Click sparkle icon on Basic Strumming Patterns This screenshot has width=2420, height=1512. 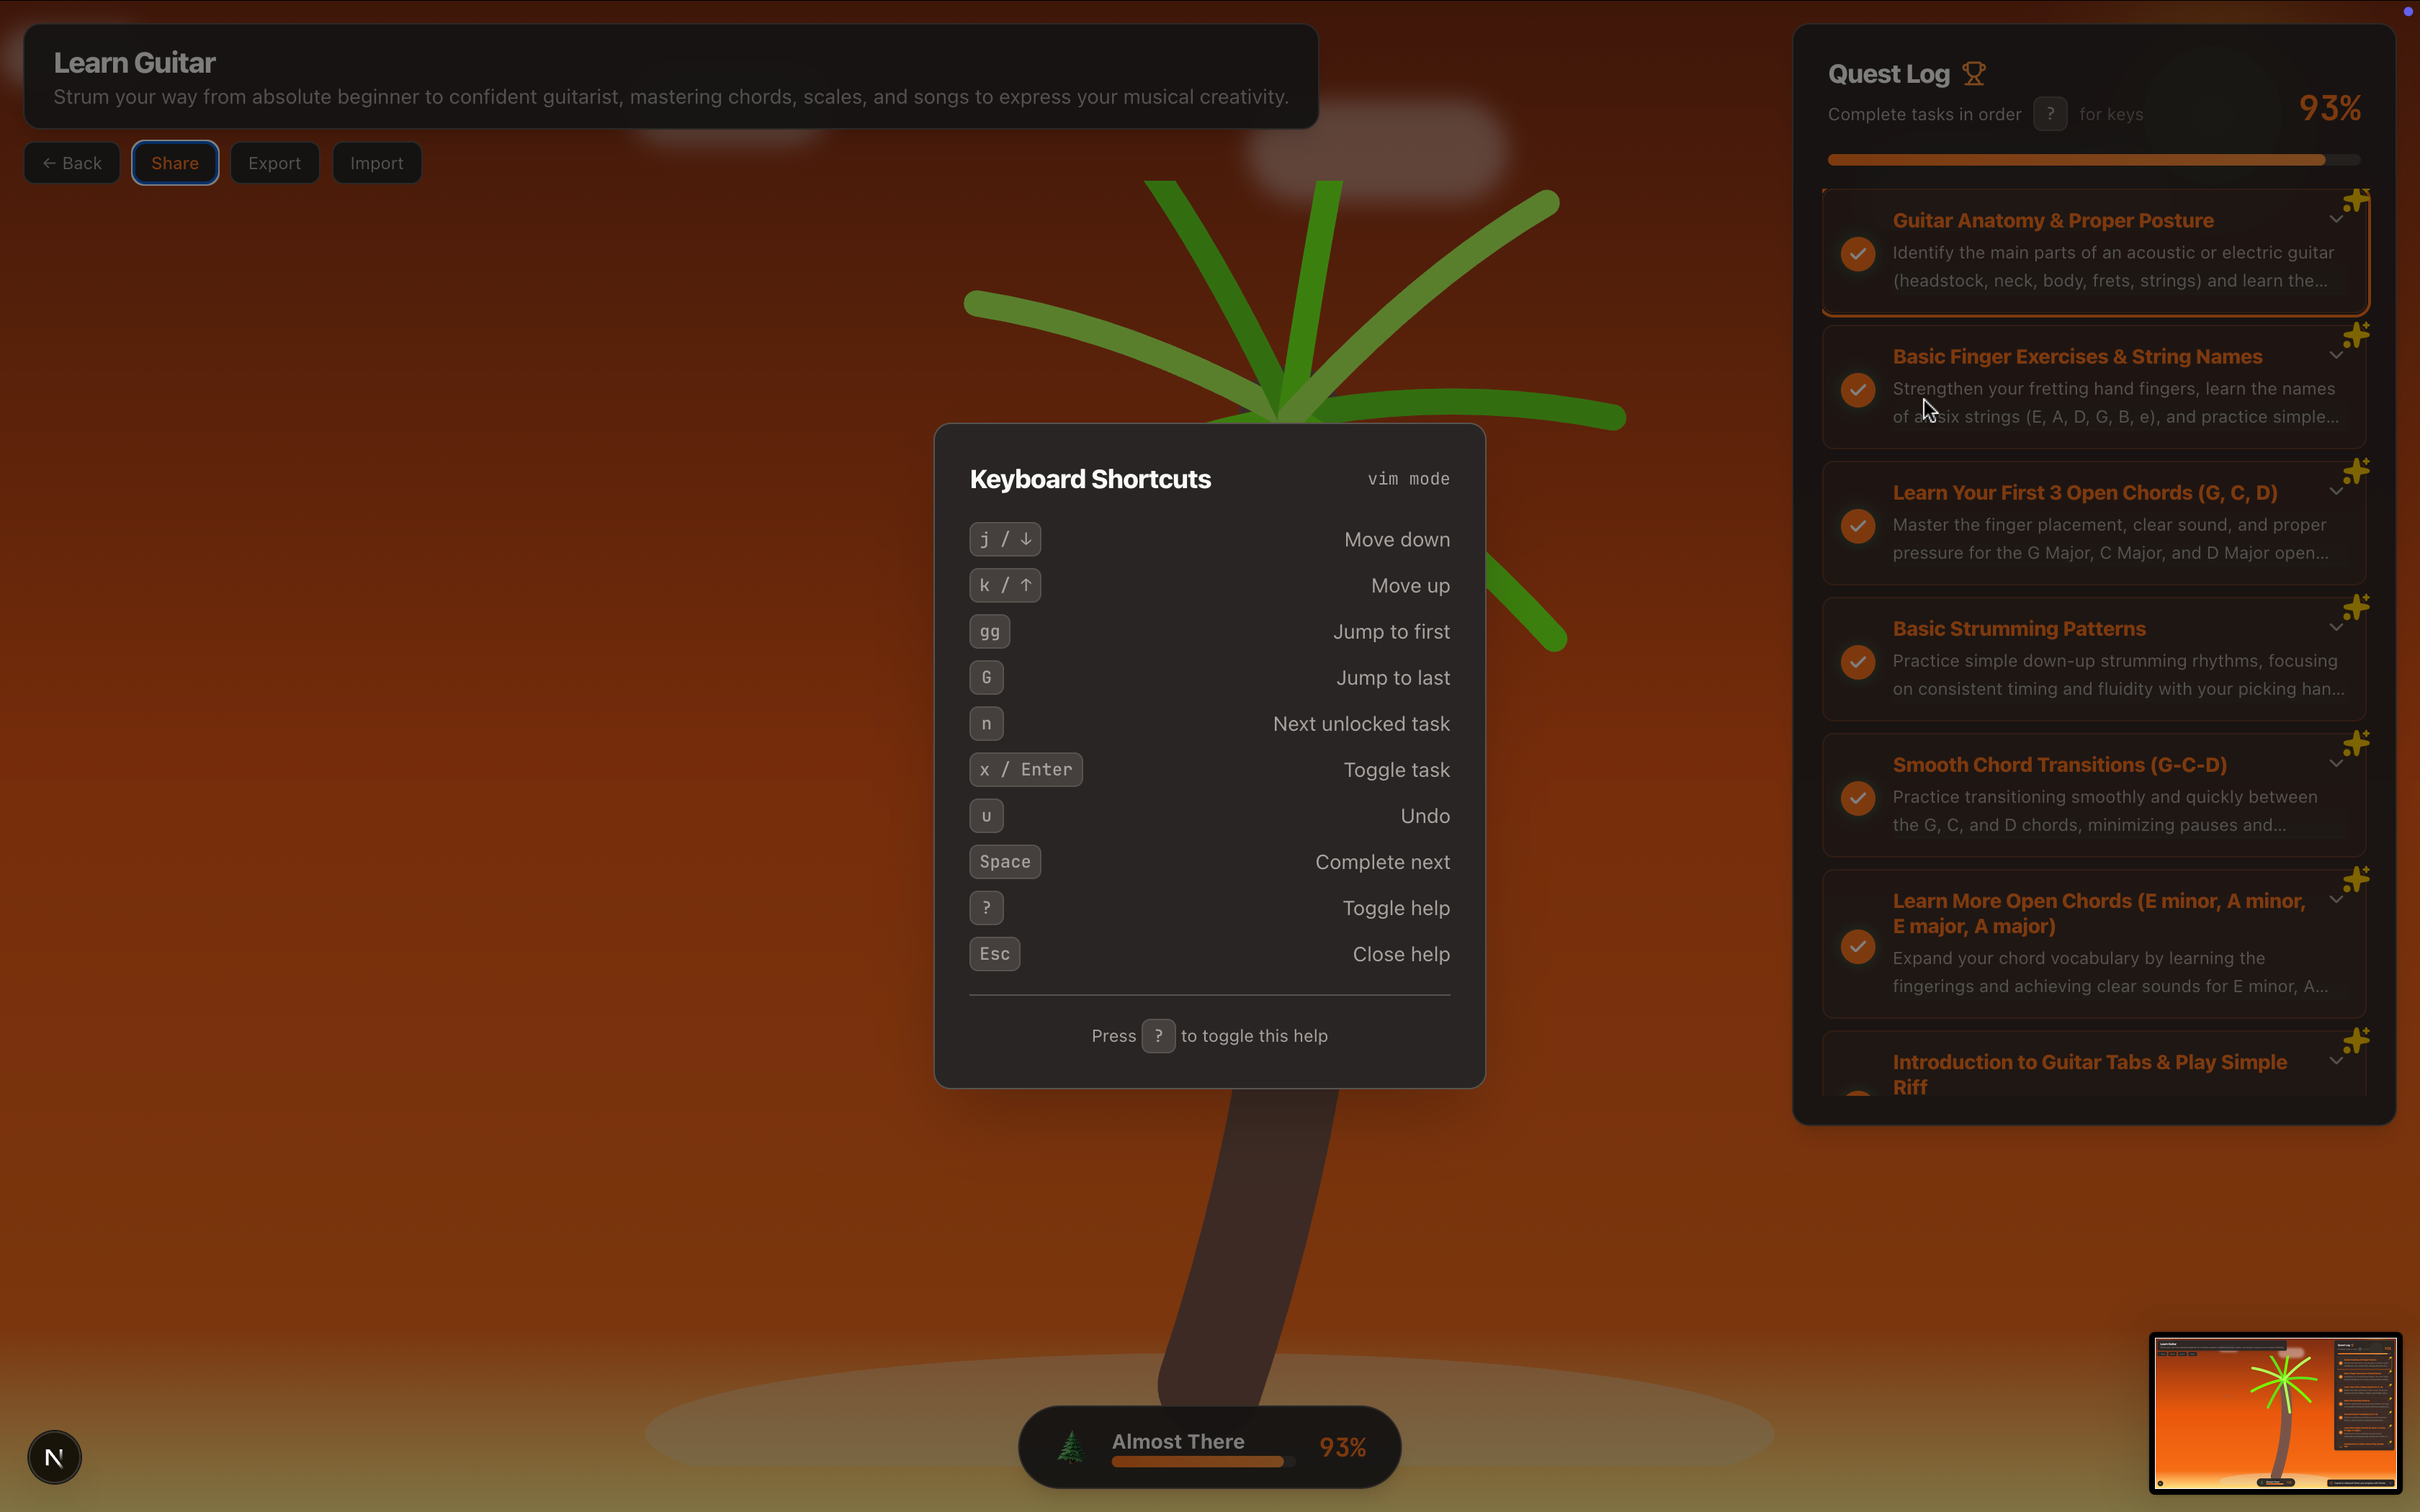pos(2356,608)
